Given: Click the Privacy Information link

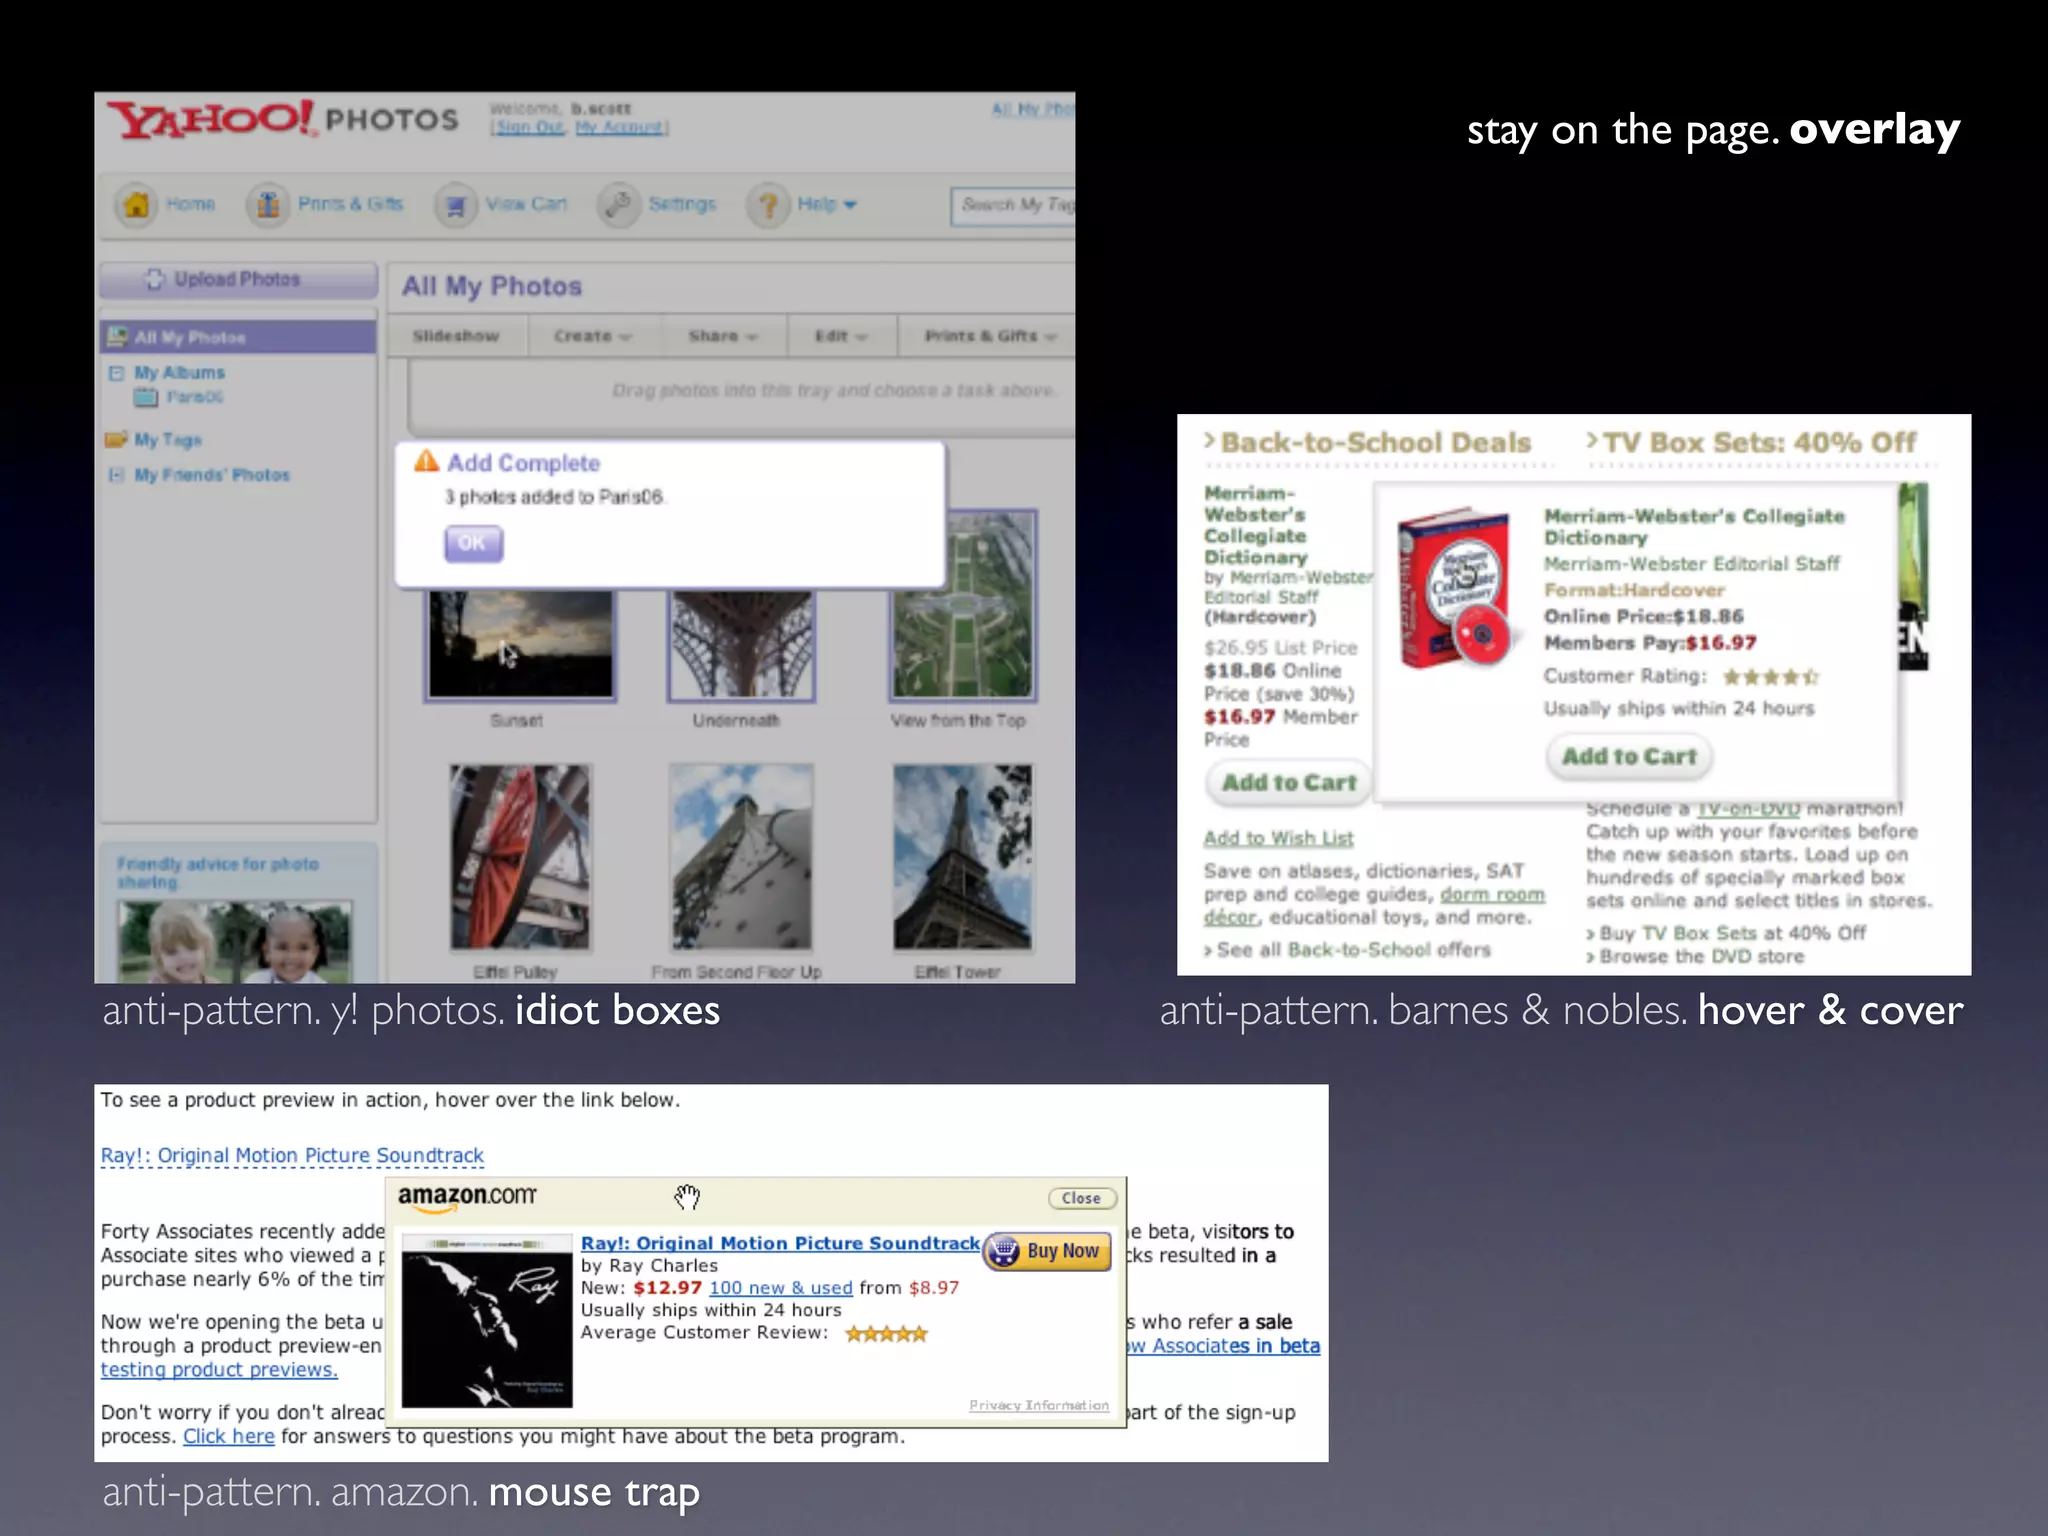Looking at the screenshot, I should point(1039,1405).
